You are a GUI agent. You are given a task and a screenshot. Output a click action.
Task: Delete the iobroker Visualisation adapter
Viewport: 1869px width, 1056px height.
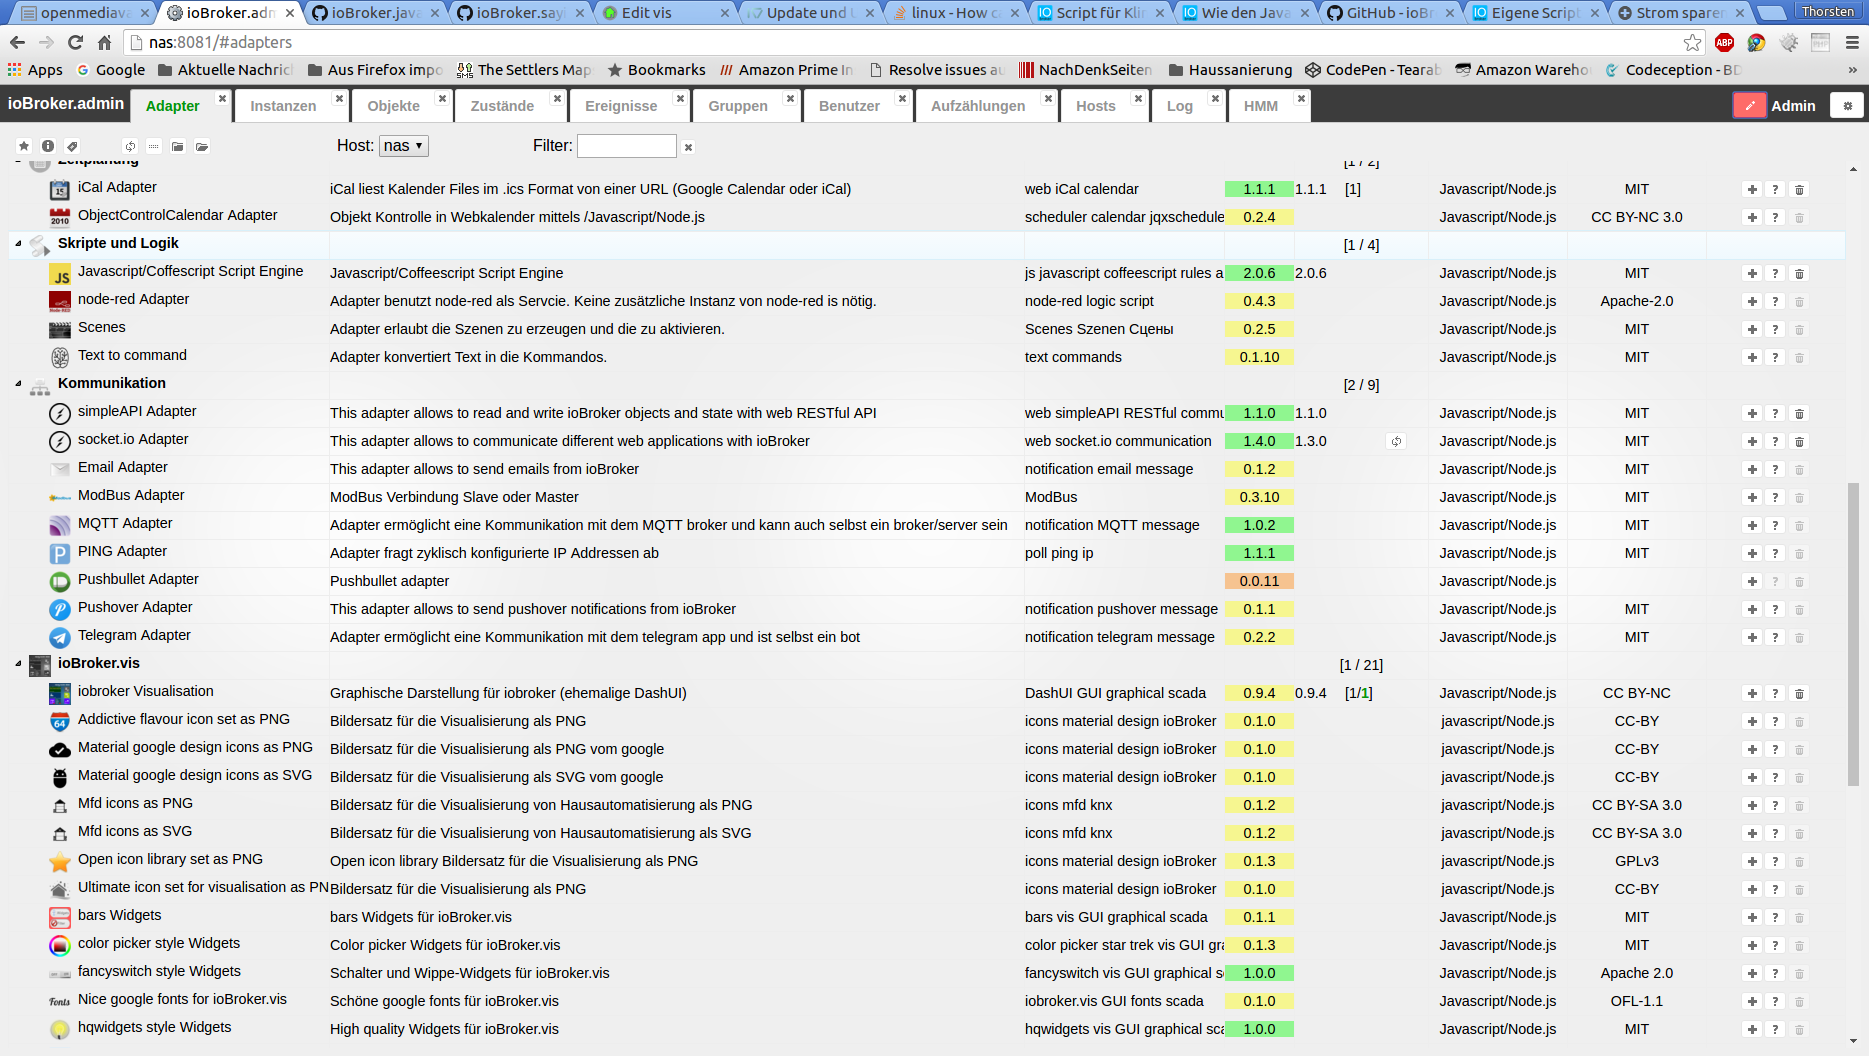coord(1800,693)
